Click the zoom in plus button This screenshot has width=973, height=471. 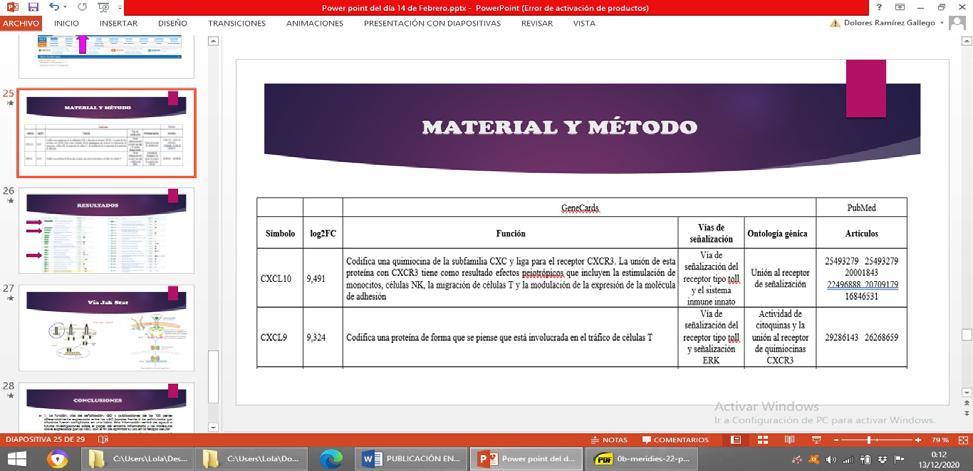point(920,439)
